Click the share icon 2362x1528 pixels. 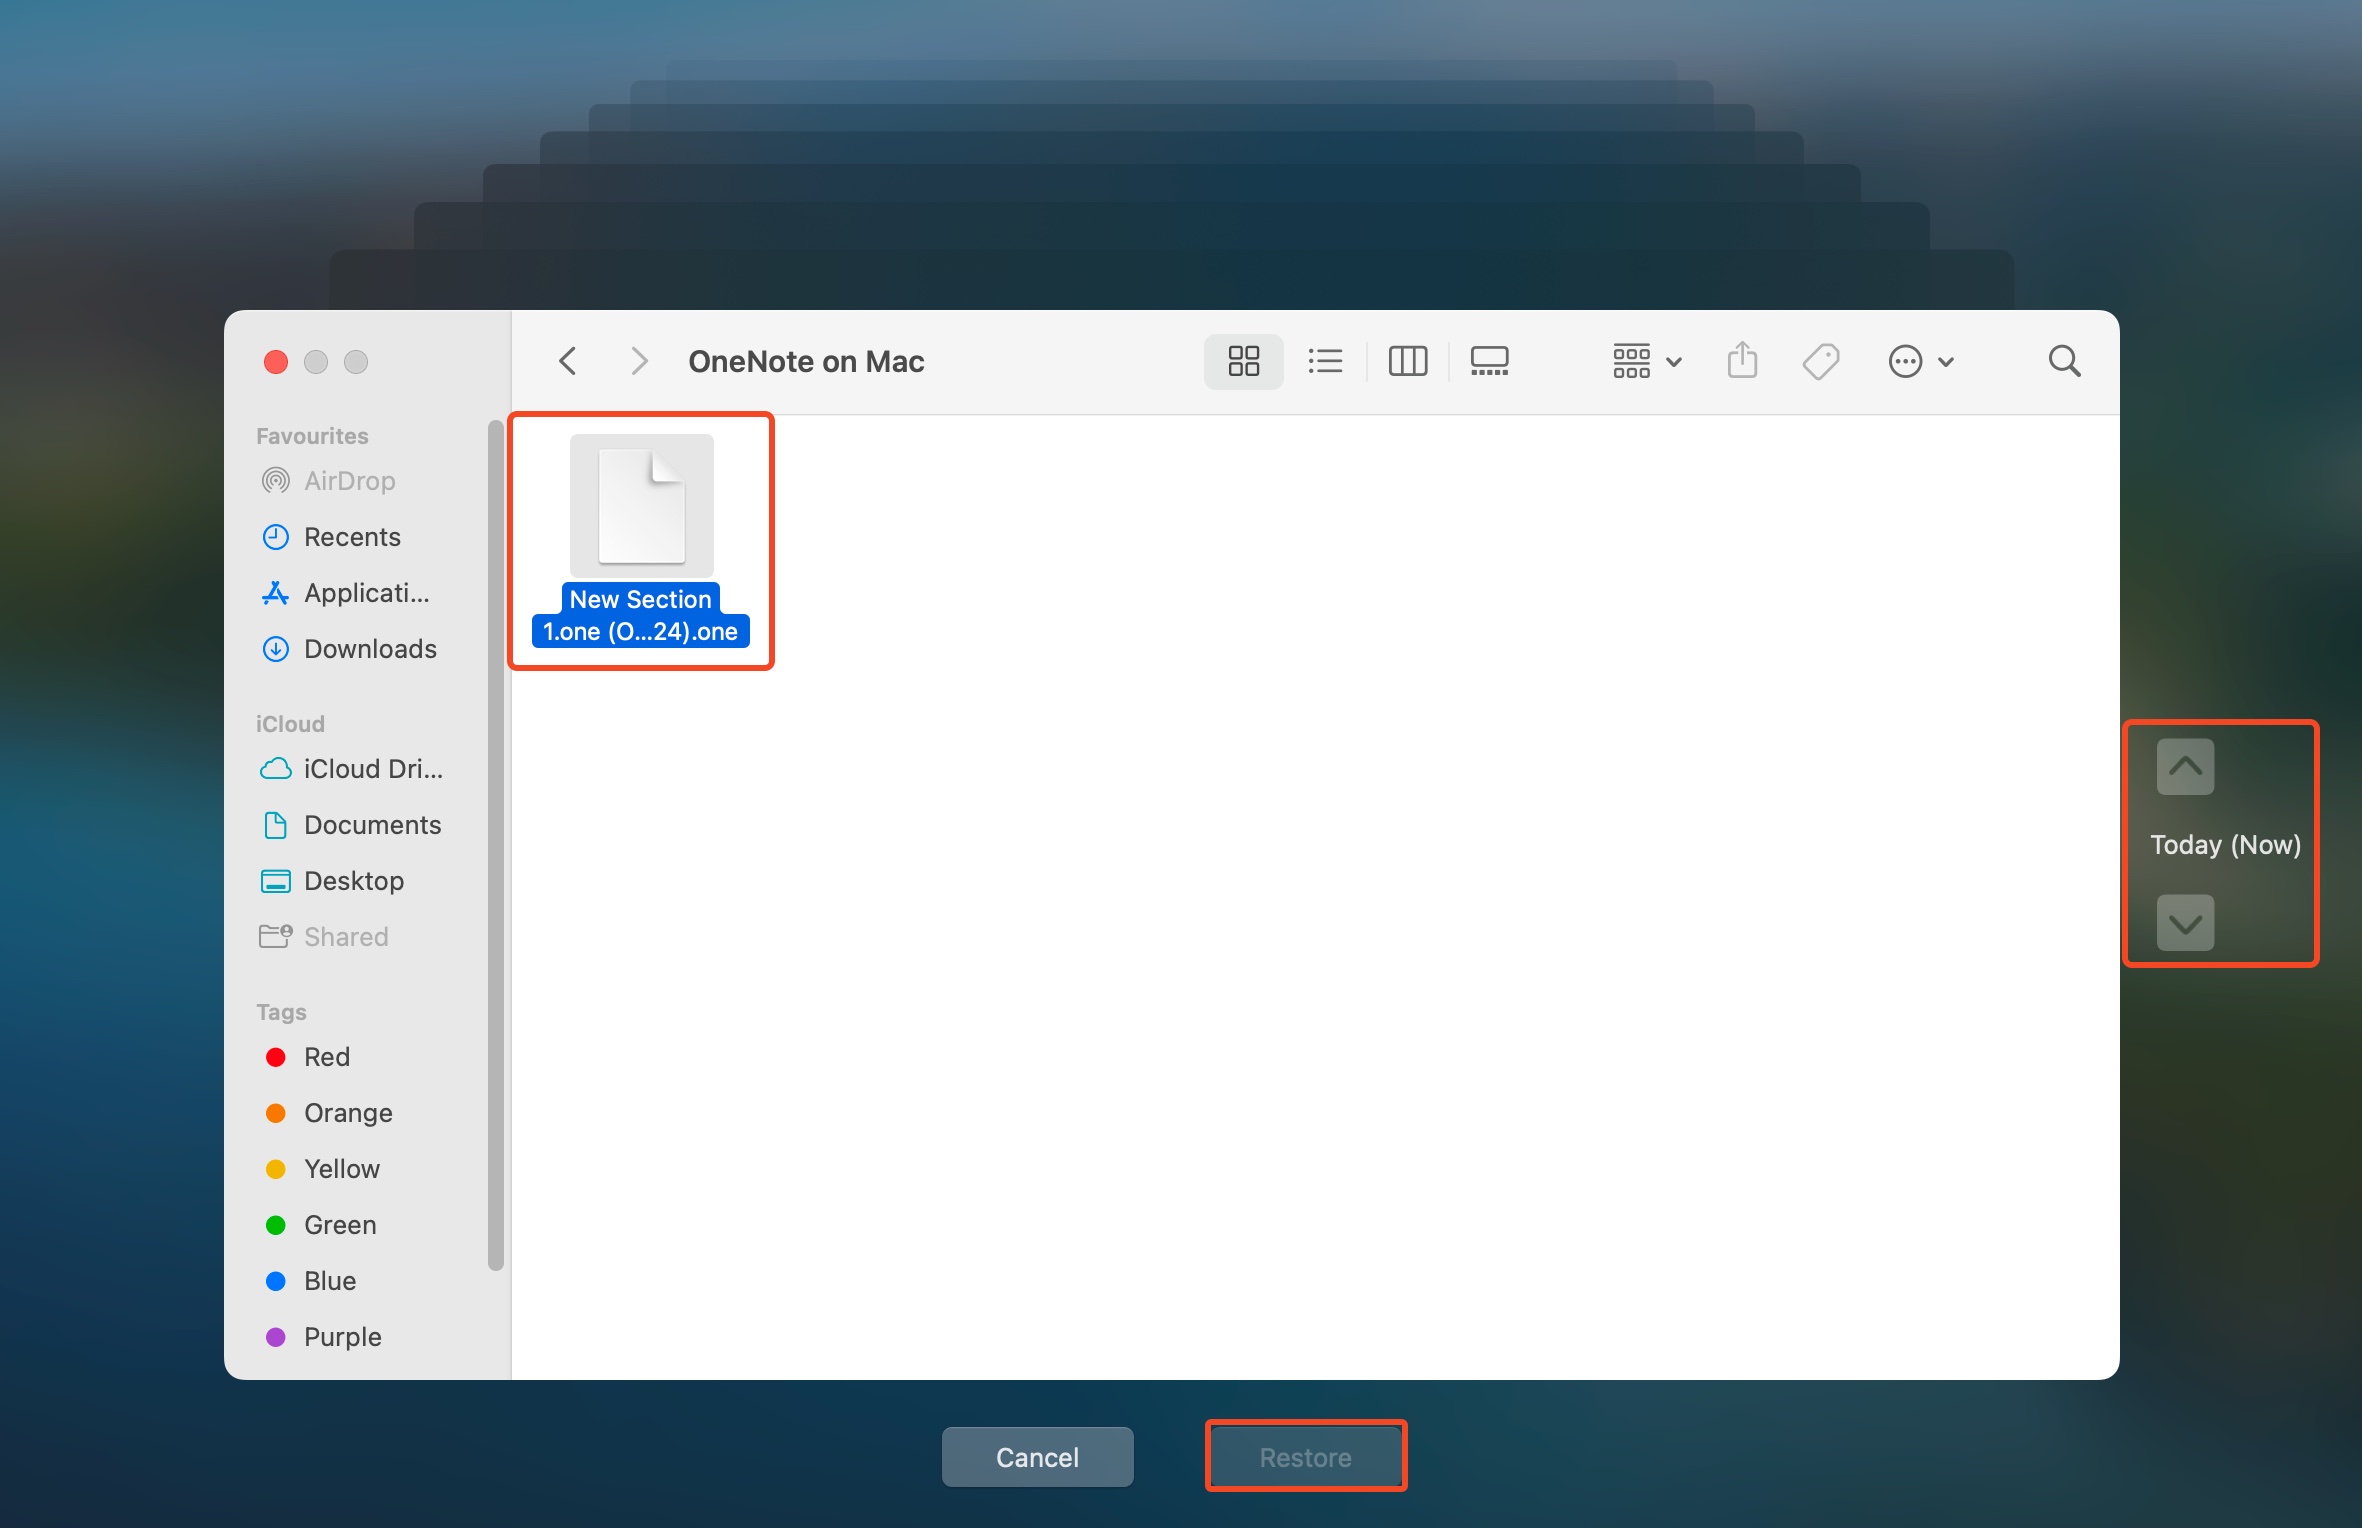click(x=1741, y=360)
